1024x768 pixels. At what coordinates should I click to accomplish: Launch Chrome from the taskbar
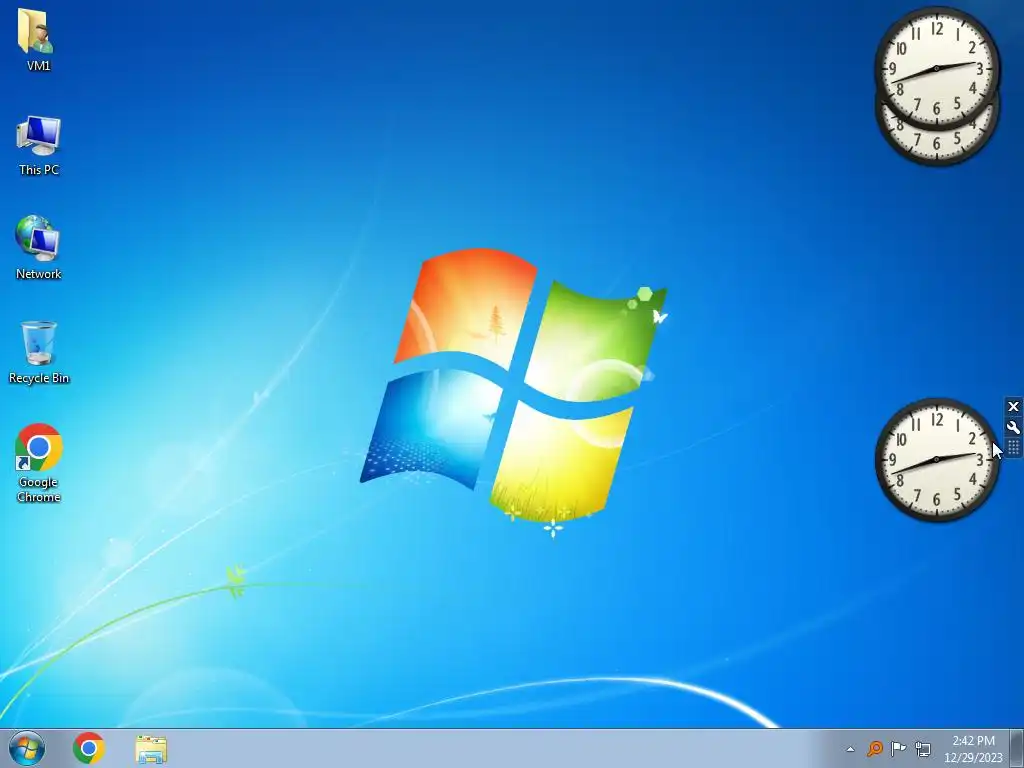click(89, 748)
